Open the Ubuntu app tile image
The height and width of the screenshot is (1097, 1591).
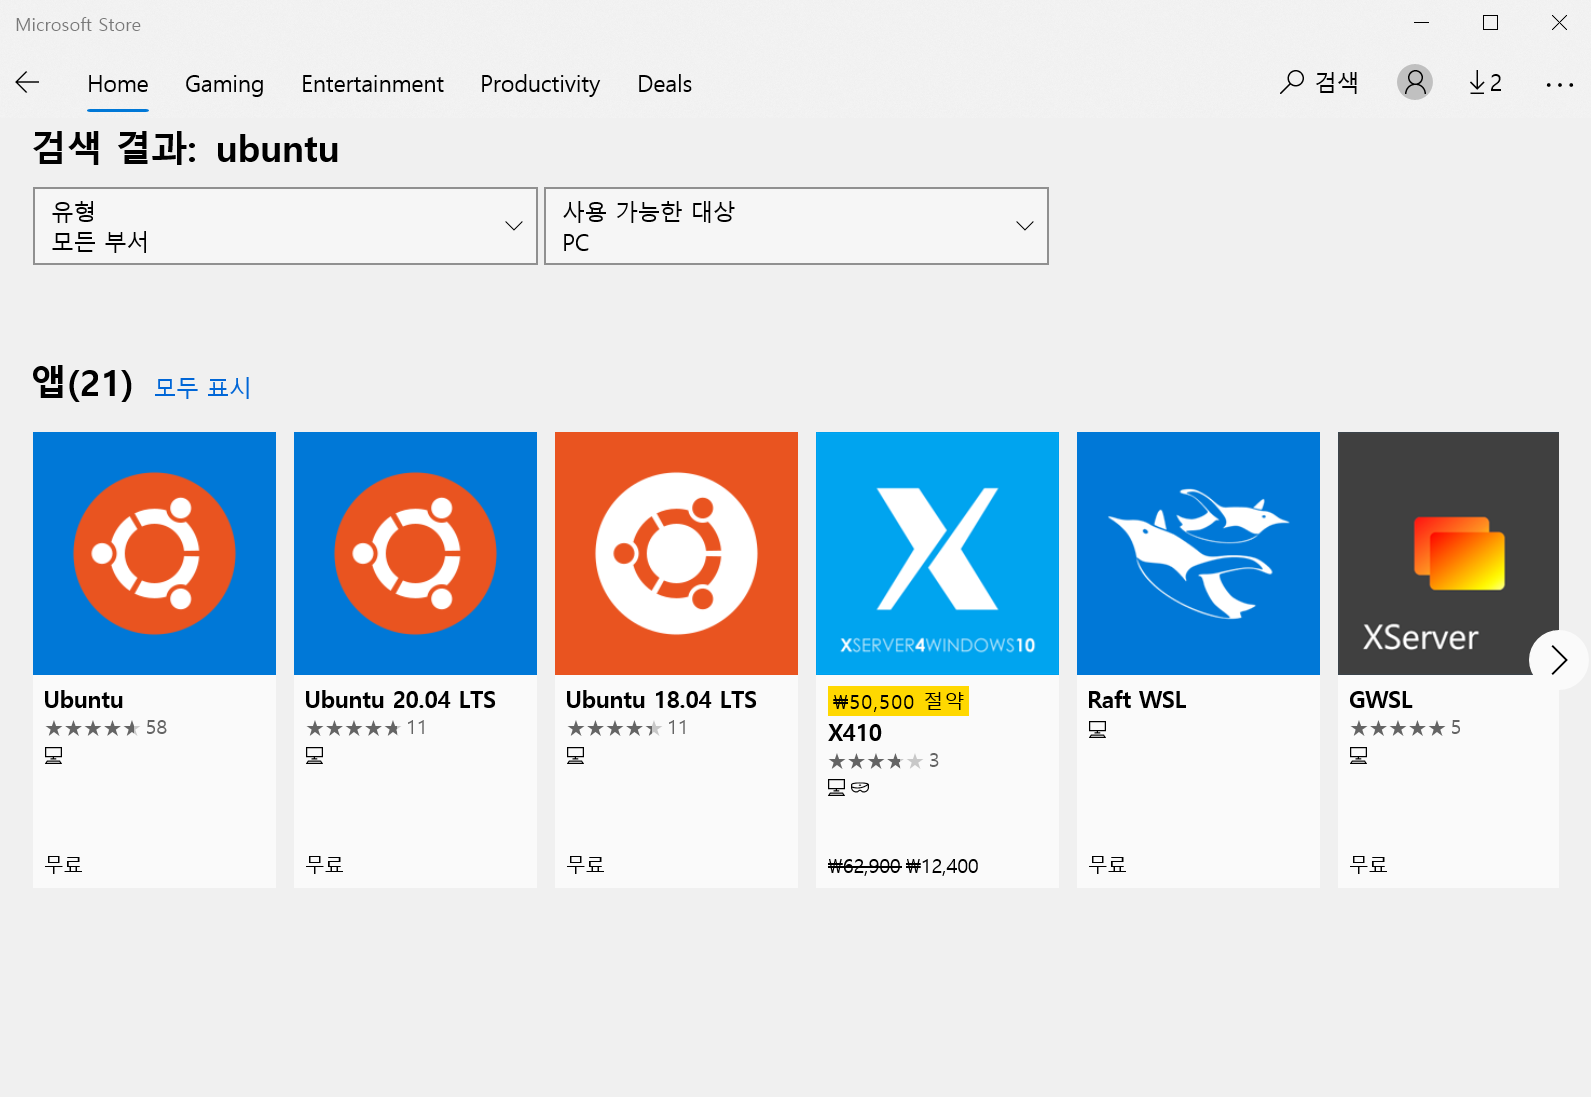tap(154, 553)
